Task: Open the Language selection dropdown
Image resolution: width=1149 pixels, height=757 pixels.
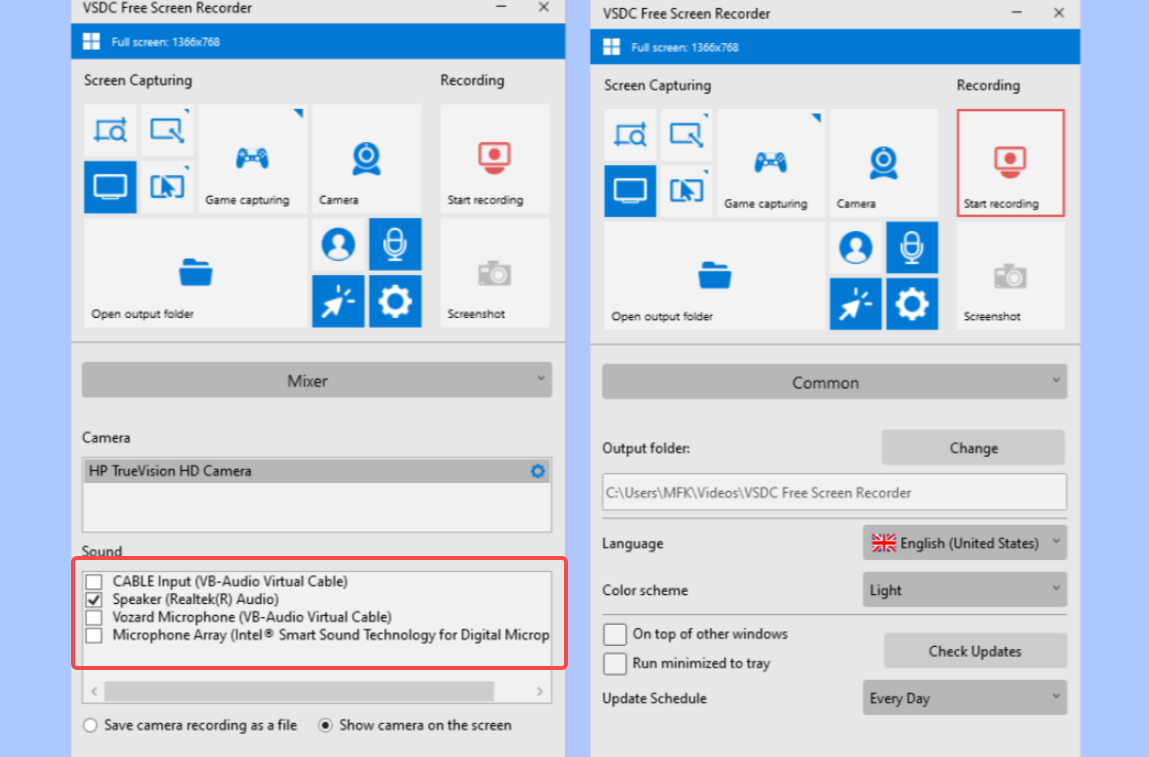Action: click(x=963, y=542)
